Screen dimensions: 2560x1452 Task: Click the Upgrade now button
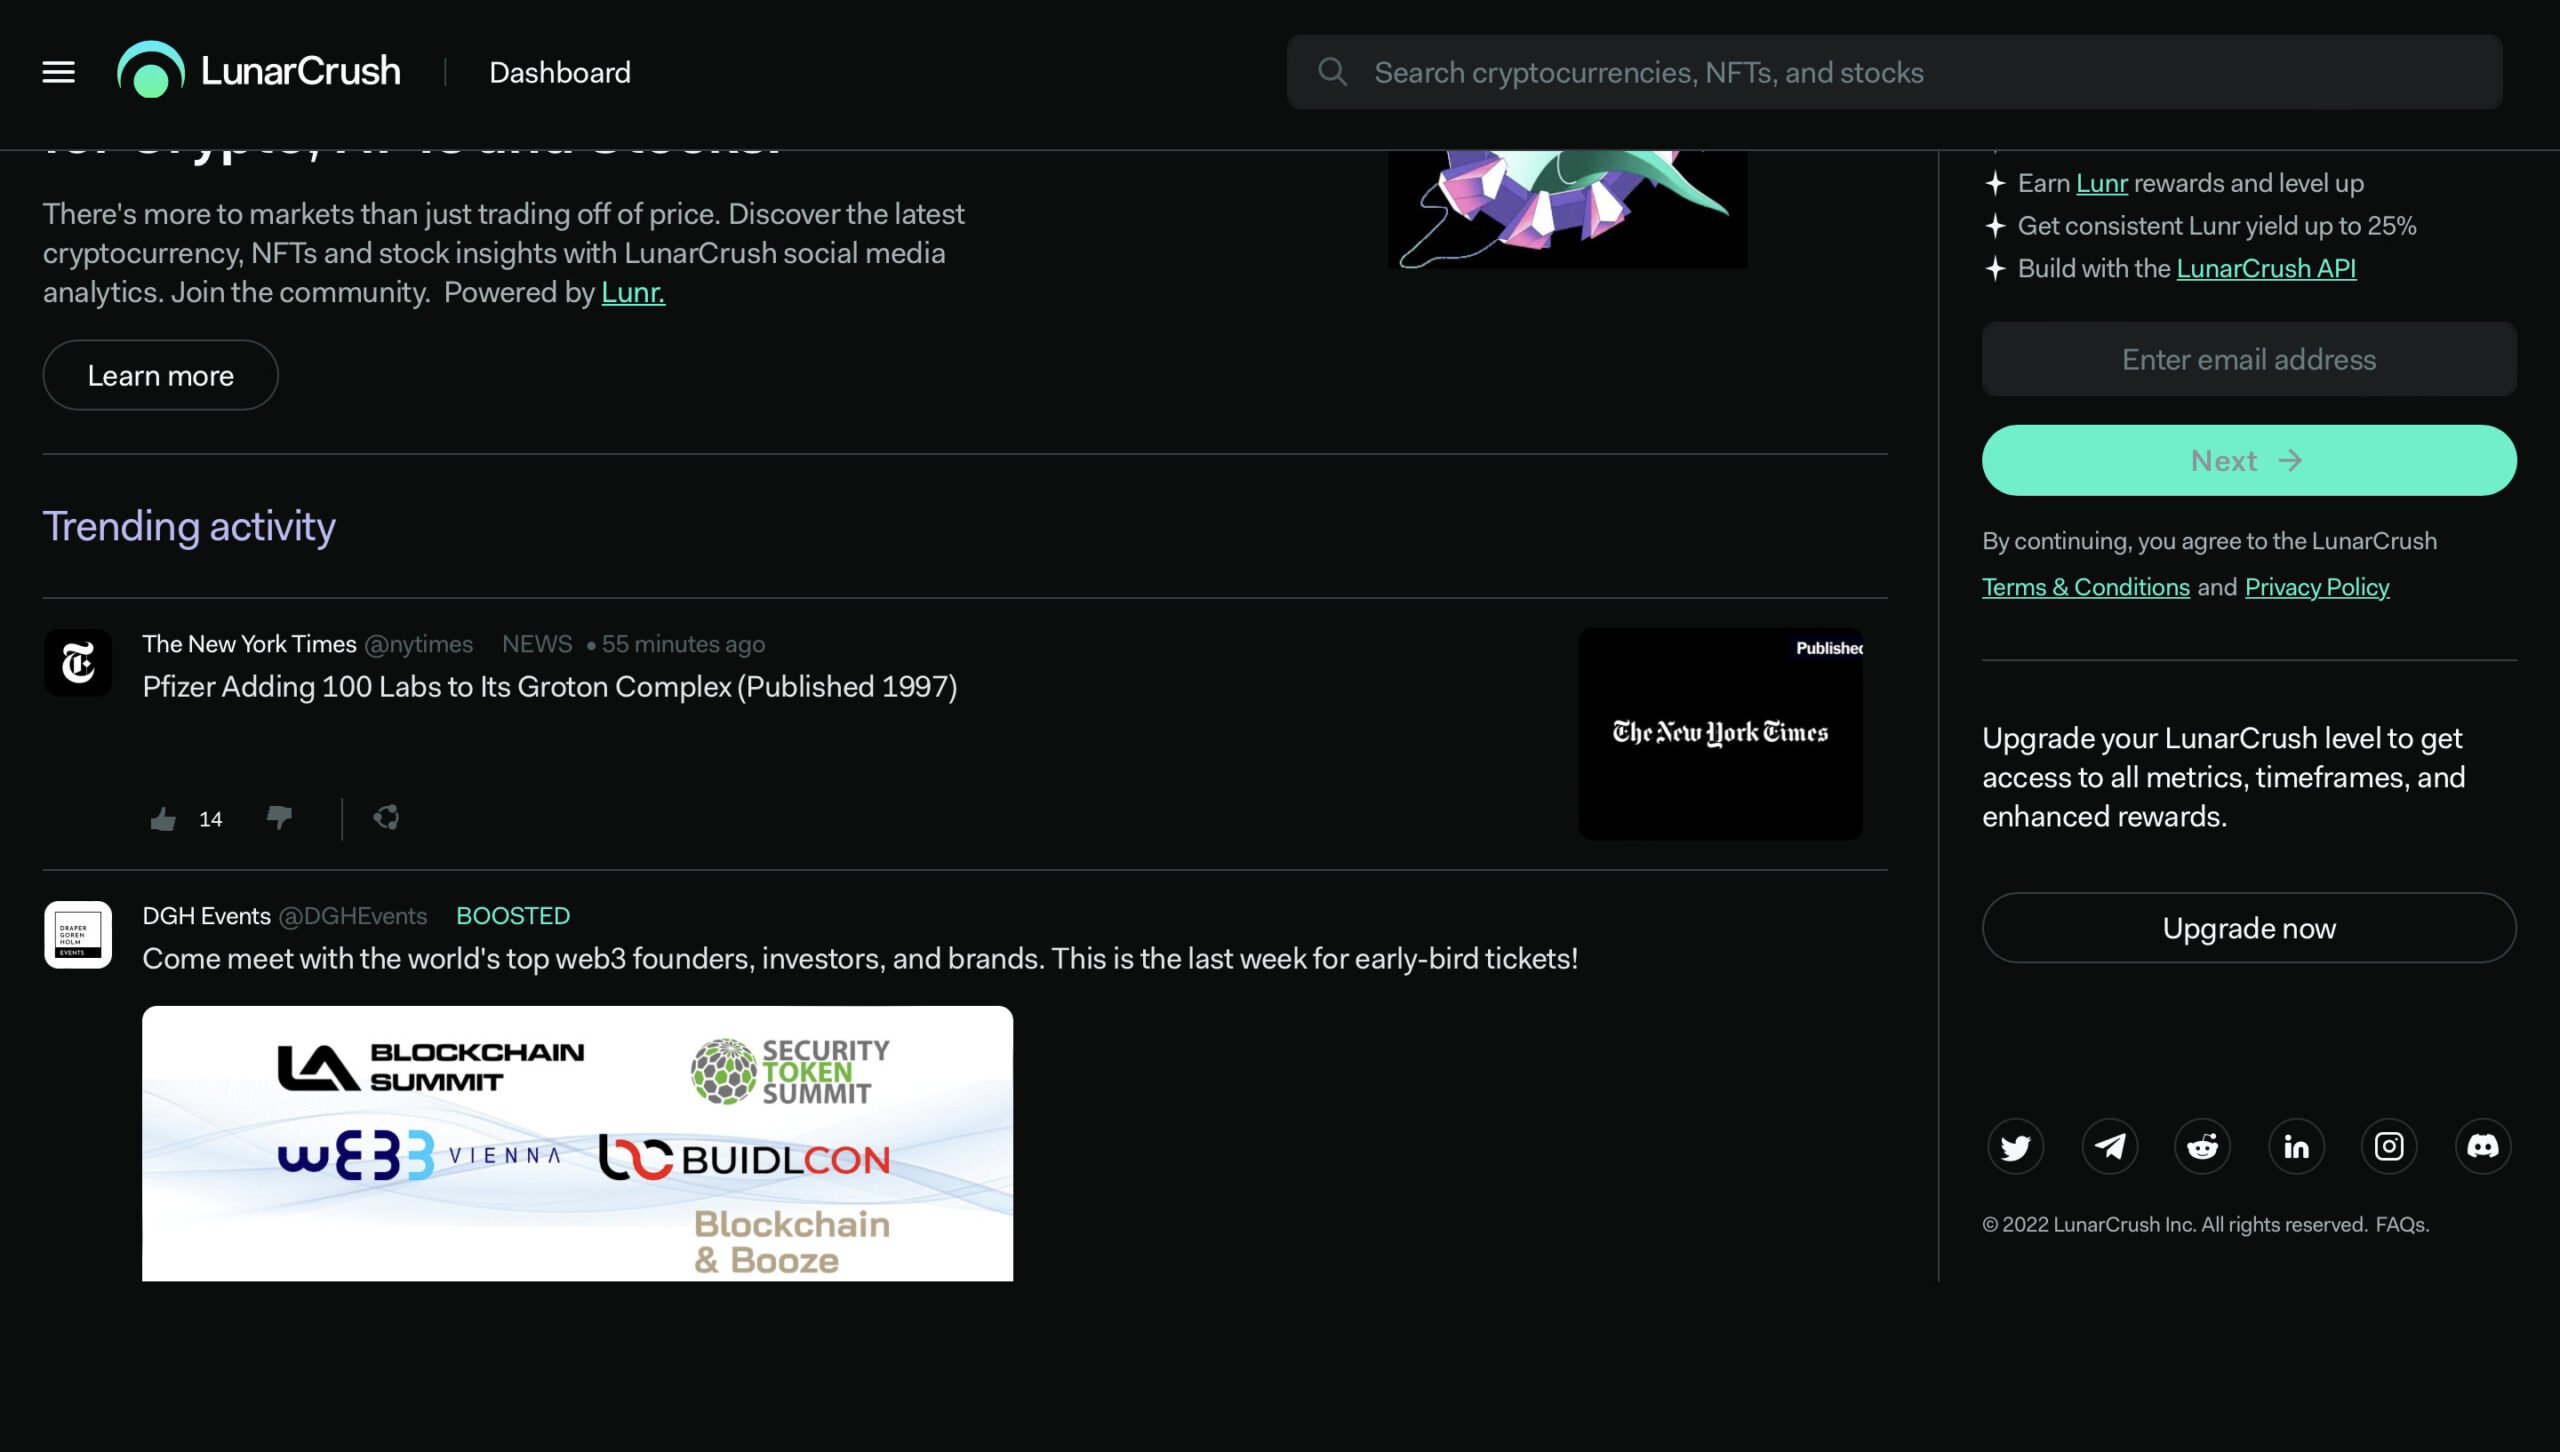2249,928
